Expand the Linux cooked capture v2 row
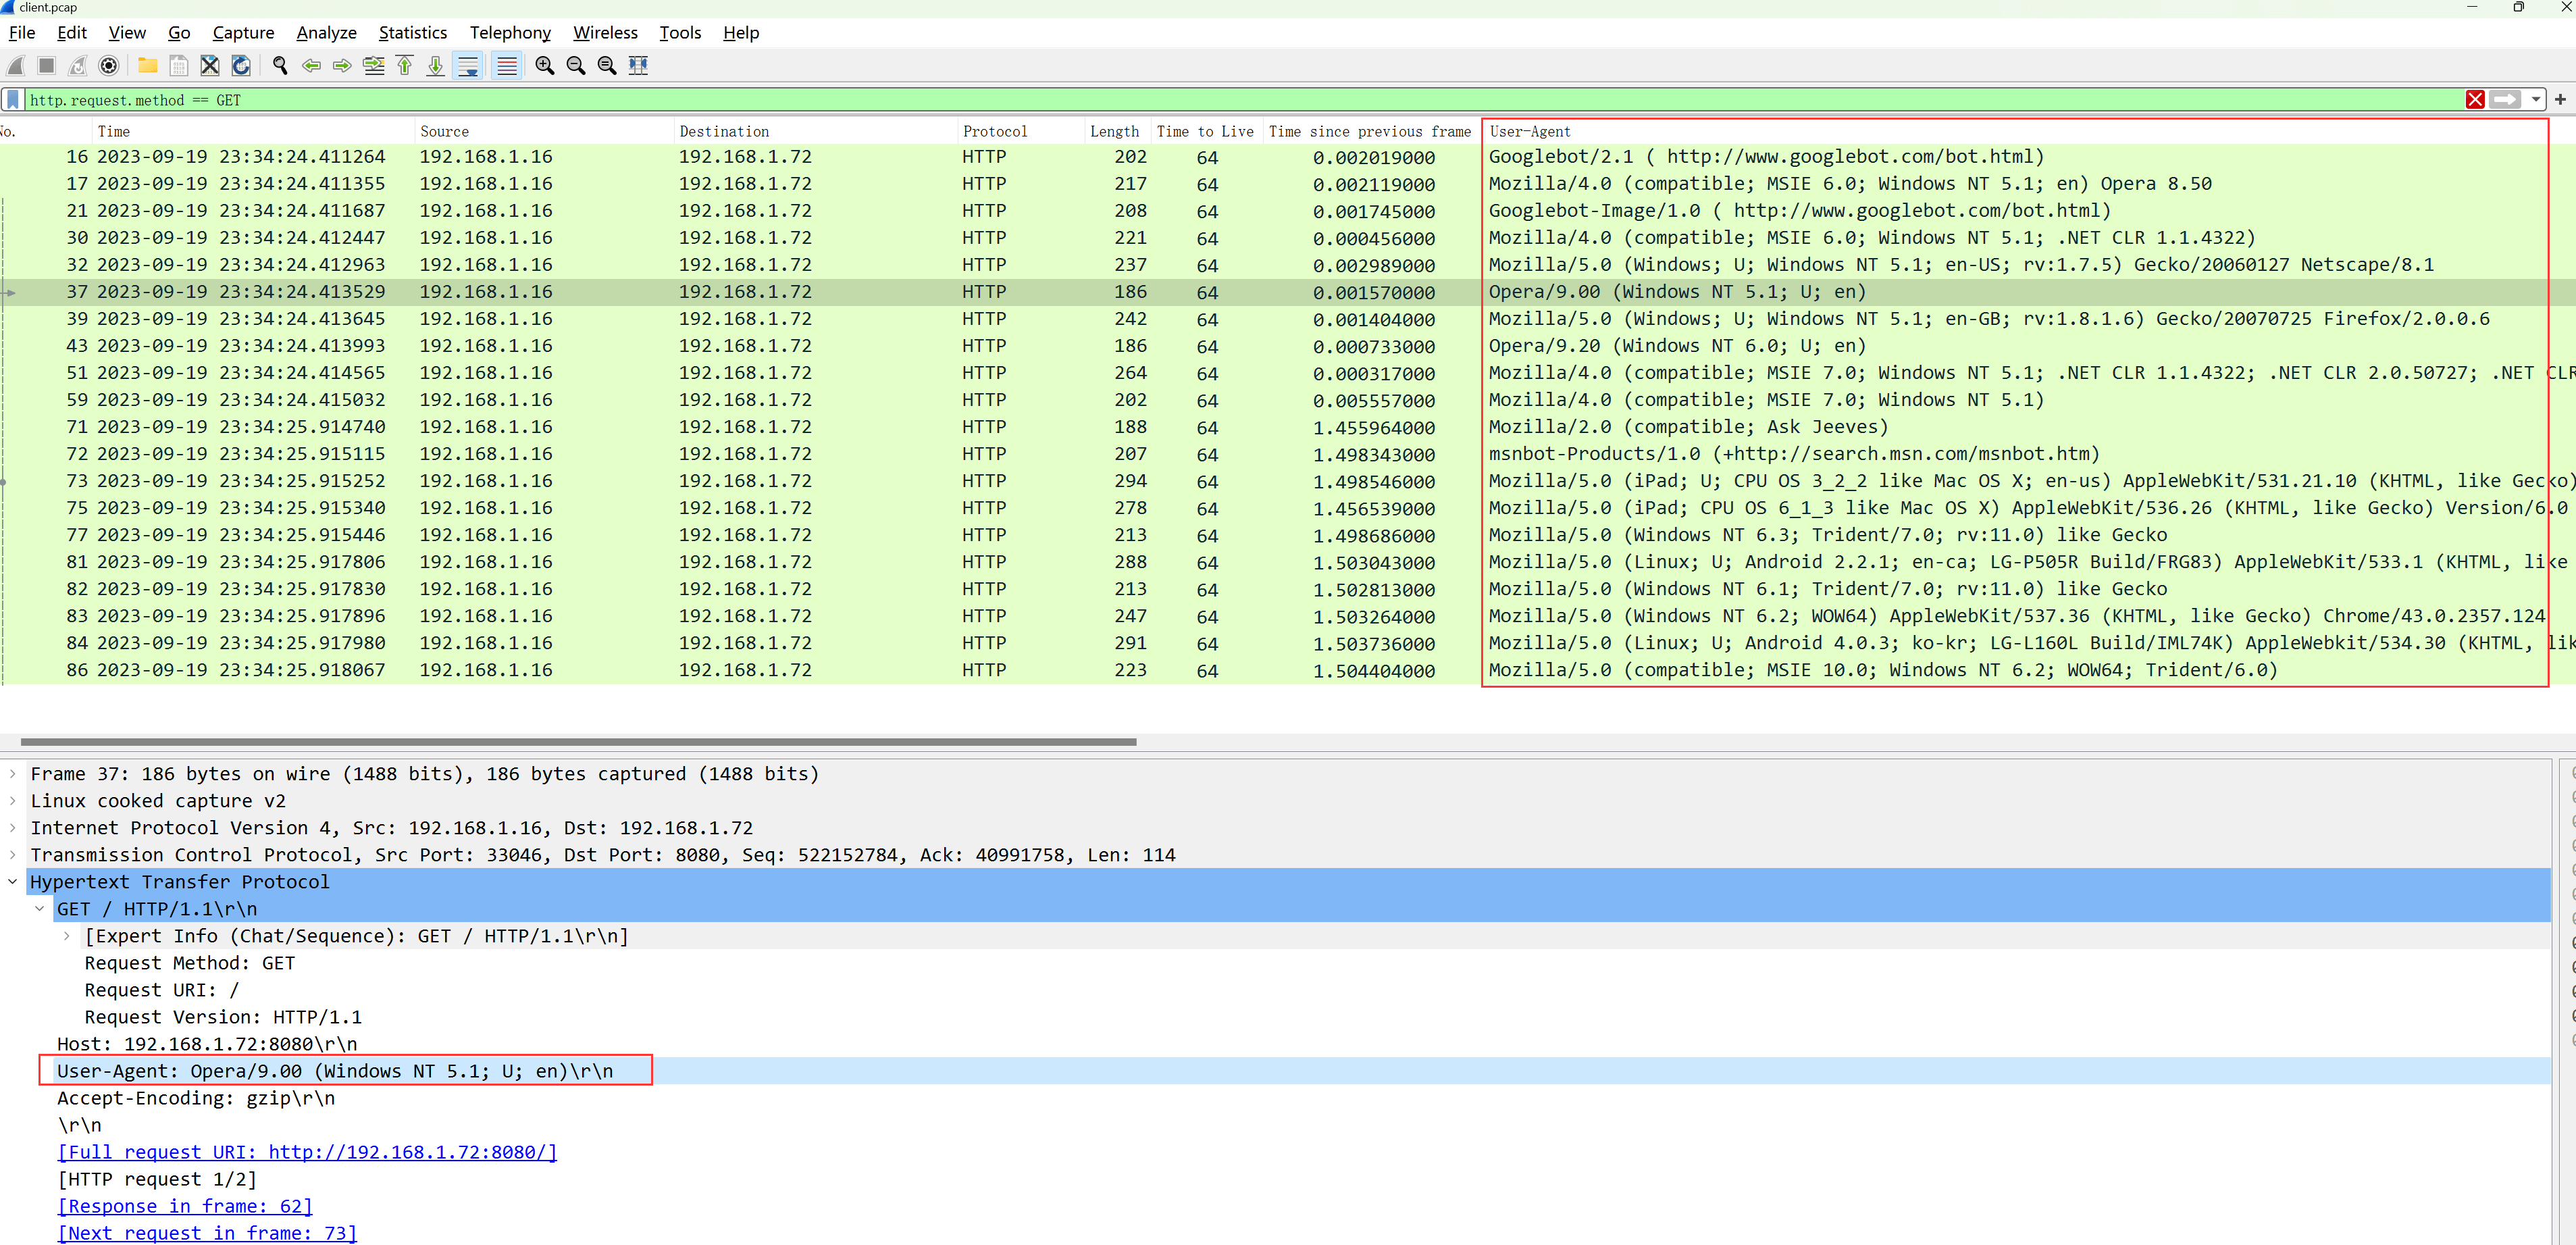The image size is (2576, 1245). point(12,801)
